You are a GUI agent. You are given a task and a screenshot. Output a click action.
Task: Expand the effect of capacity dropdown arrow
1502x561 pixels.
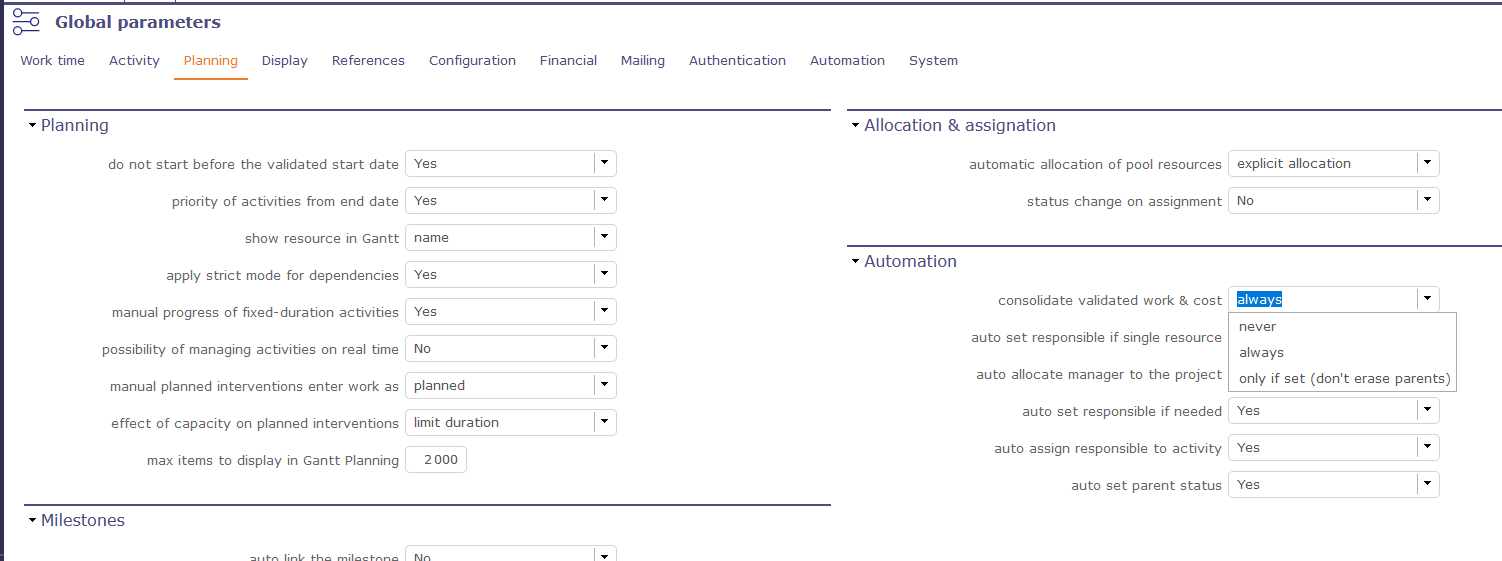coord(604,423)
